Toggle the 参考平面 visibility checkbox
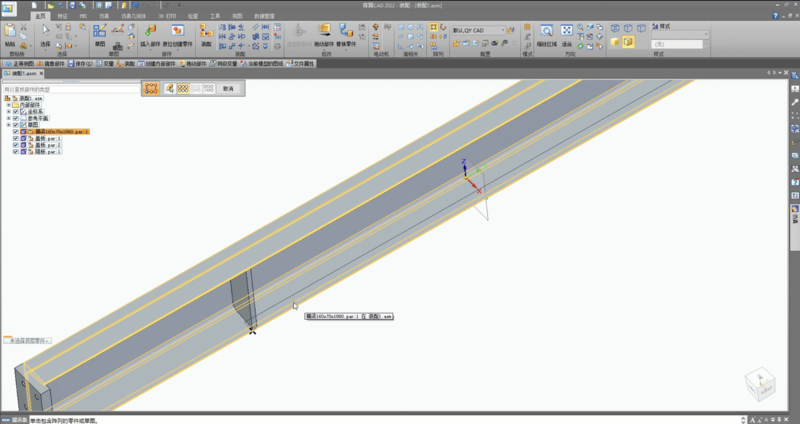Viewport: 800px width, 424px height. pos(15,118)
